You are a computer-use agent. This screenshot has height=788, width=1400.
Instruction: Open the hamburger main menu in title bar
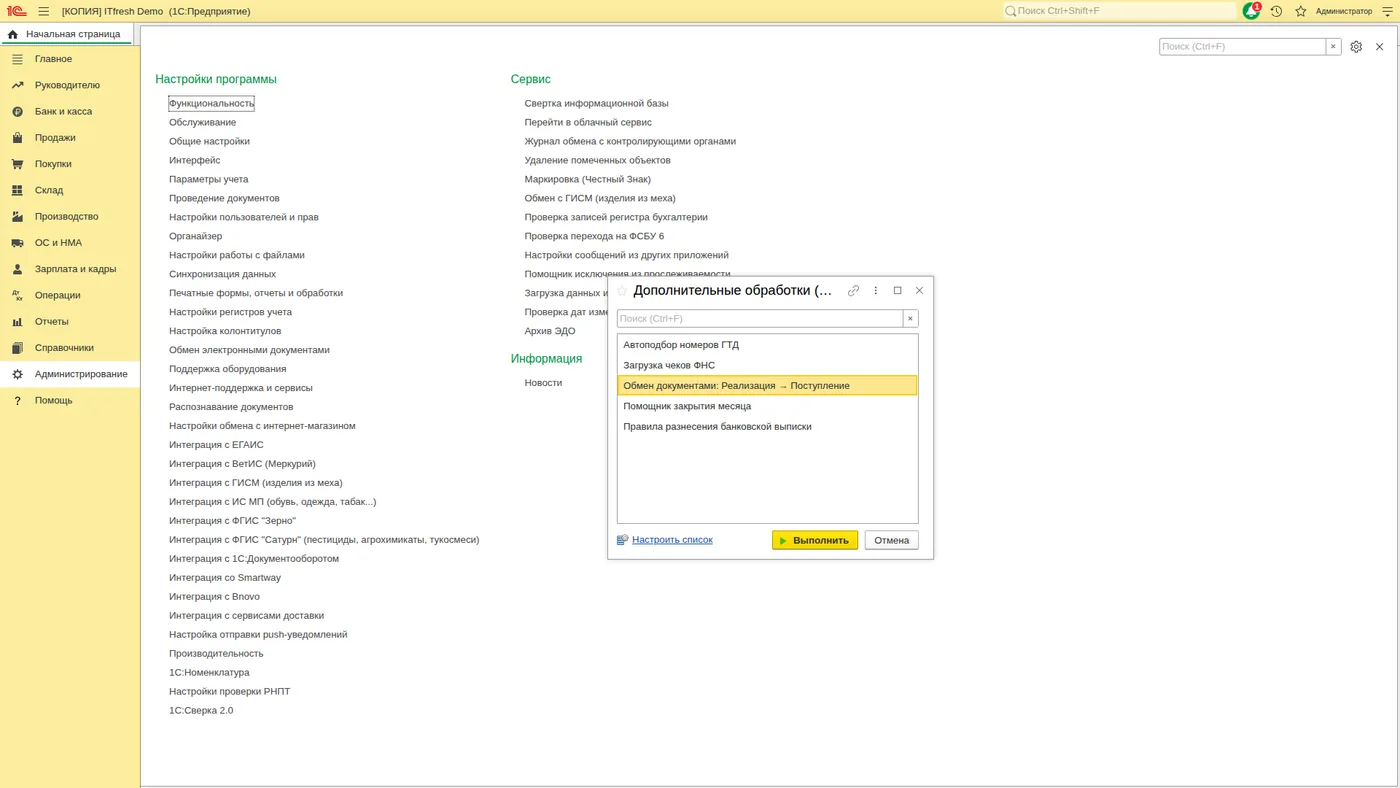tap(44, 11)
